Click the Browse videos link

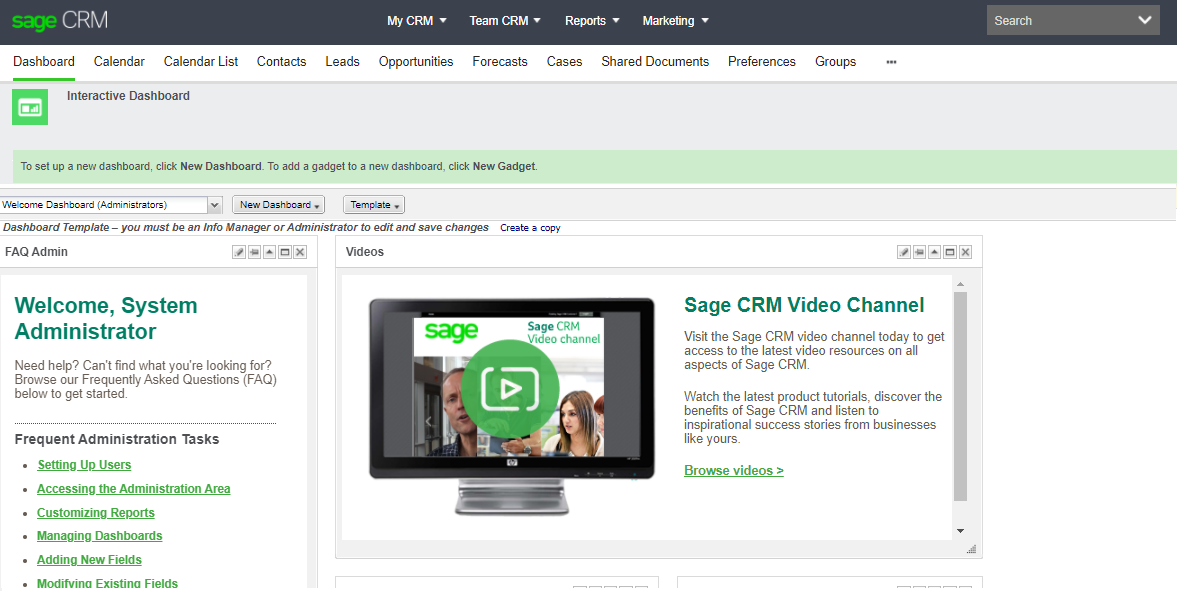(x=734, y=471)
